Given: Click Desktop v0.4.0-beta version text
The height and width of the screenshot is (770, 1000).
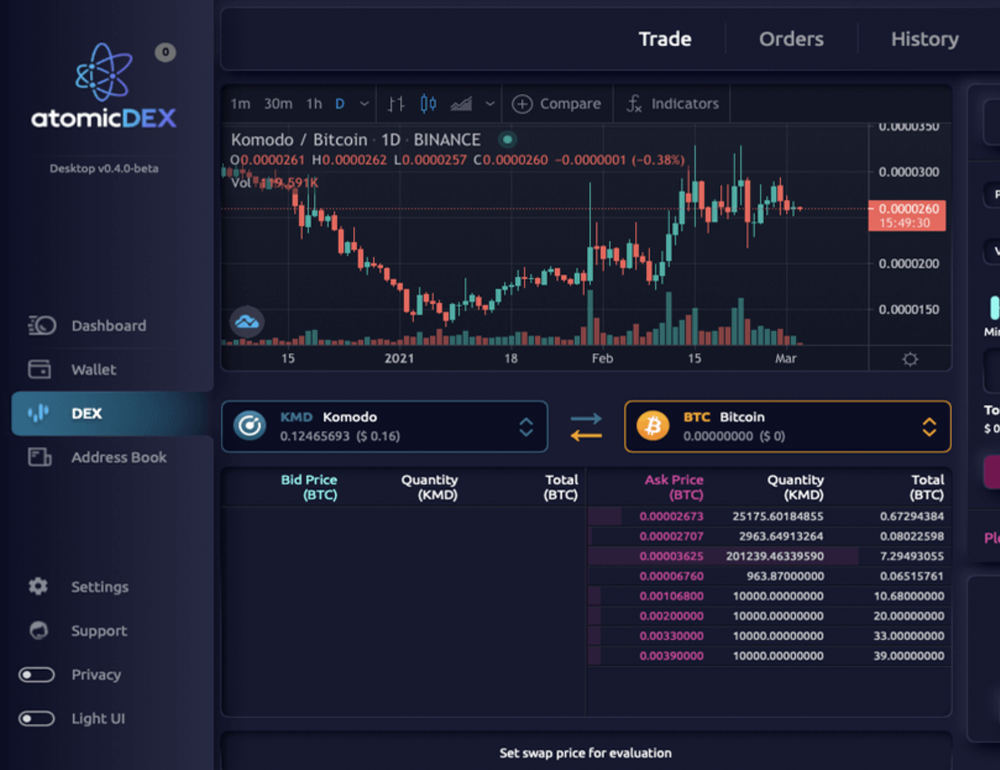Looking at the screenshot, I should tap(104, 168).
